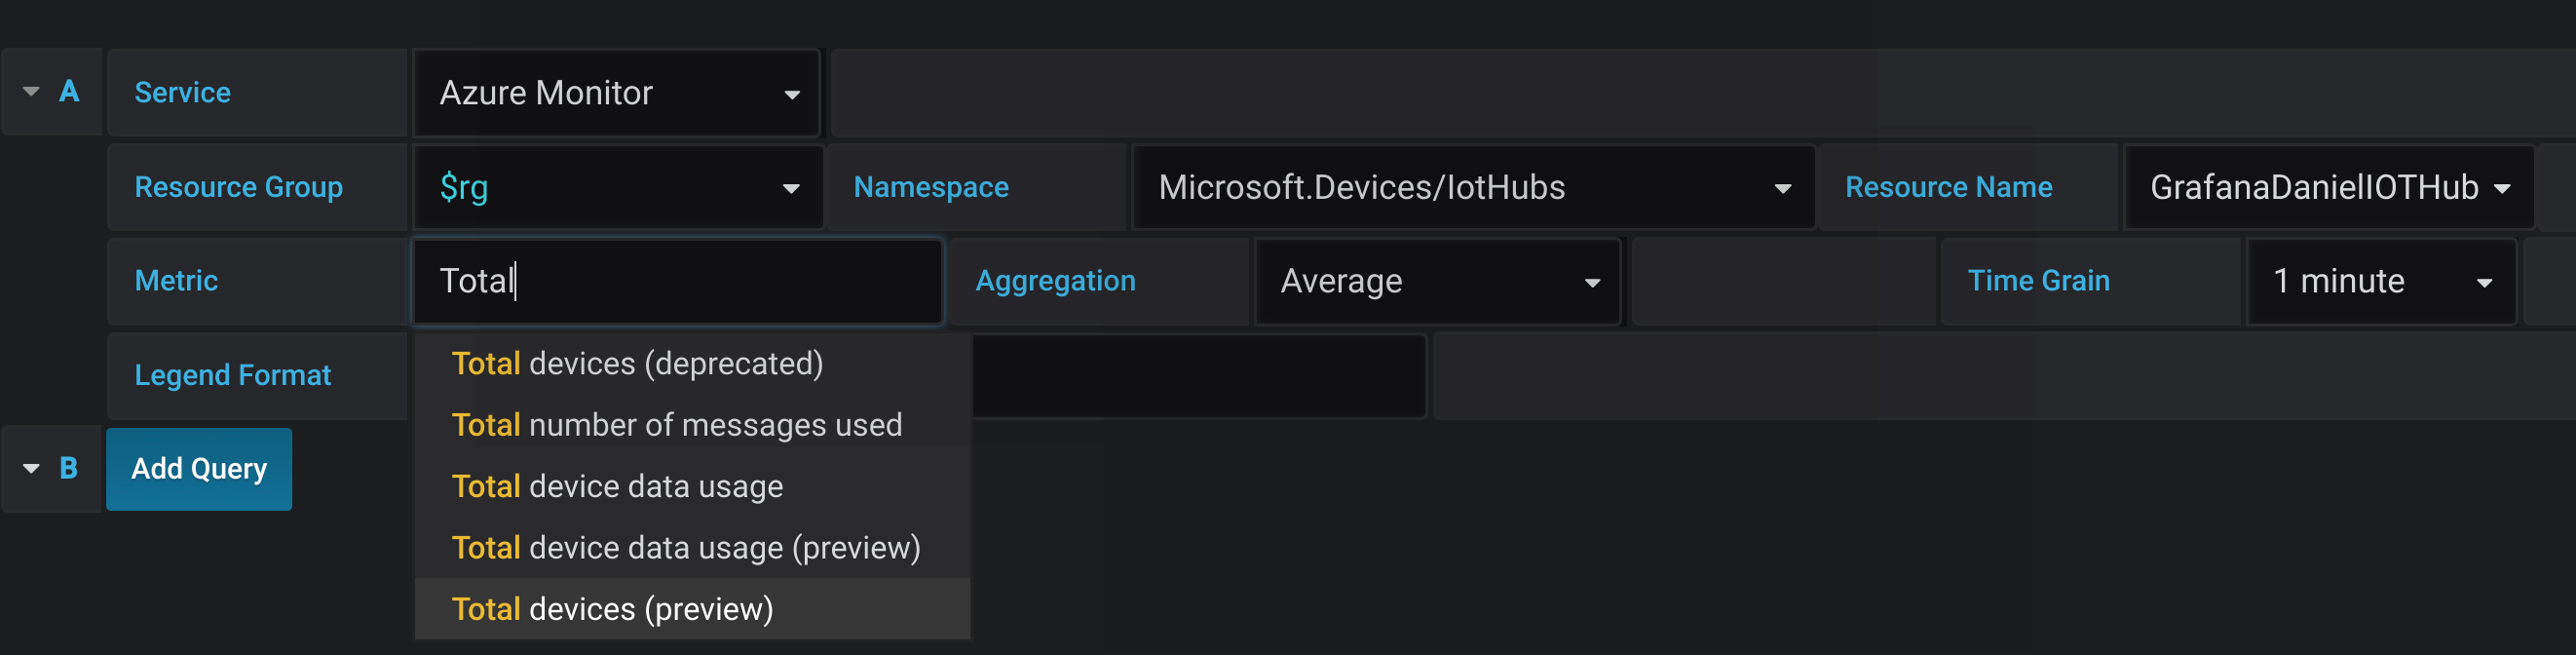2576x655 pixels.
Task: Open the $rg resource group dropdown
Action: click(x=617, y=187)
